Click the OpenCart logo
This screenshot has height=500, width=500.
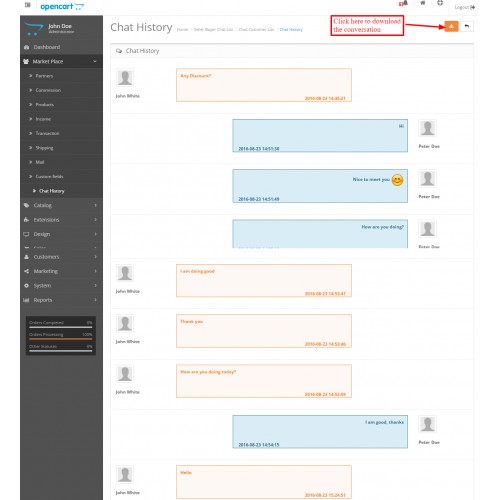(x=62, y=6)
